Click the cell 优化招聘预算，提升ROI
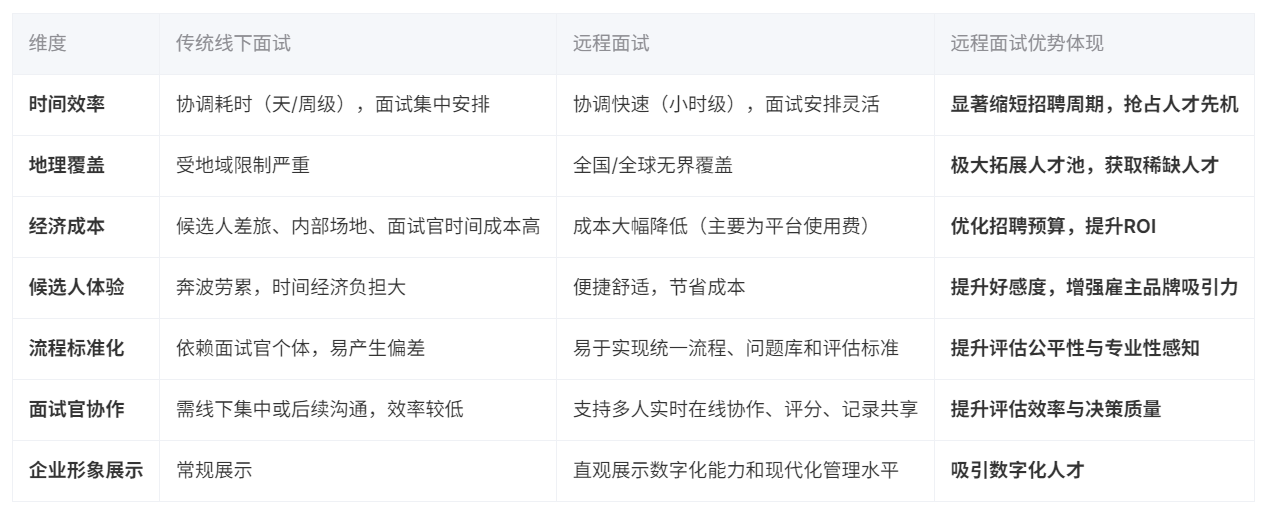 1053,227
